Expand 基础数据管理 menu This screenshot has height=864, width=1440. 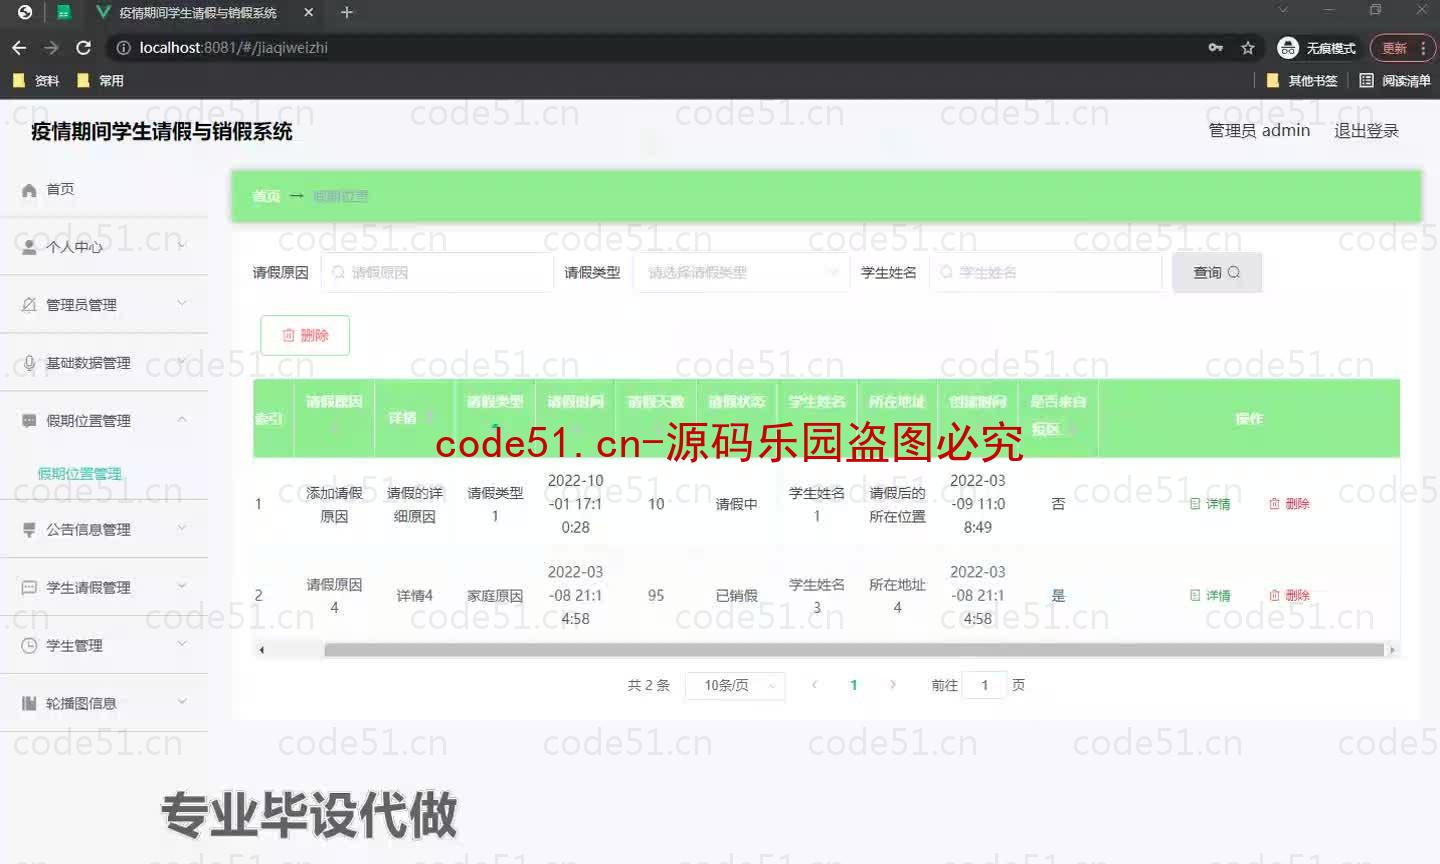tap(104, 362)
